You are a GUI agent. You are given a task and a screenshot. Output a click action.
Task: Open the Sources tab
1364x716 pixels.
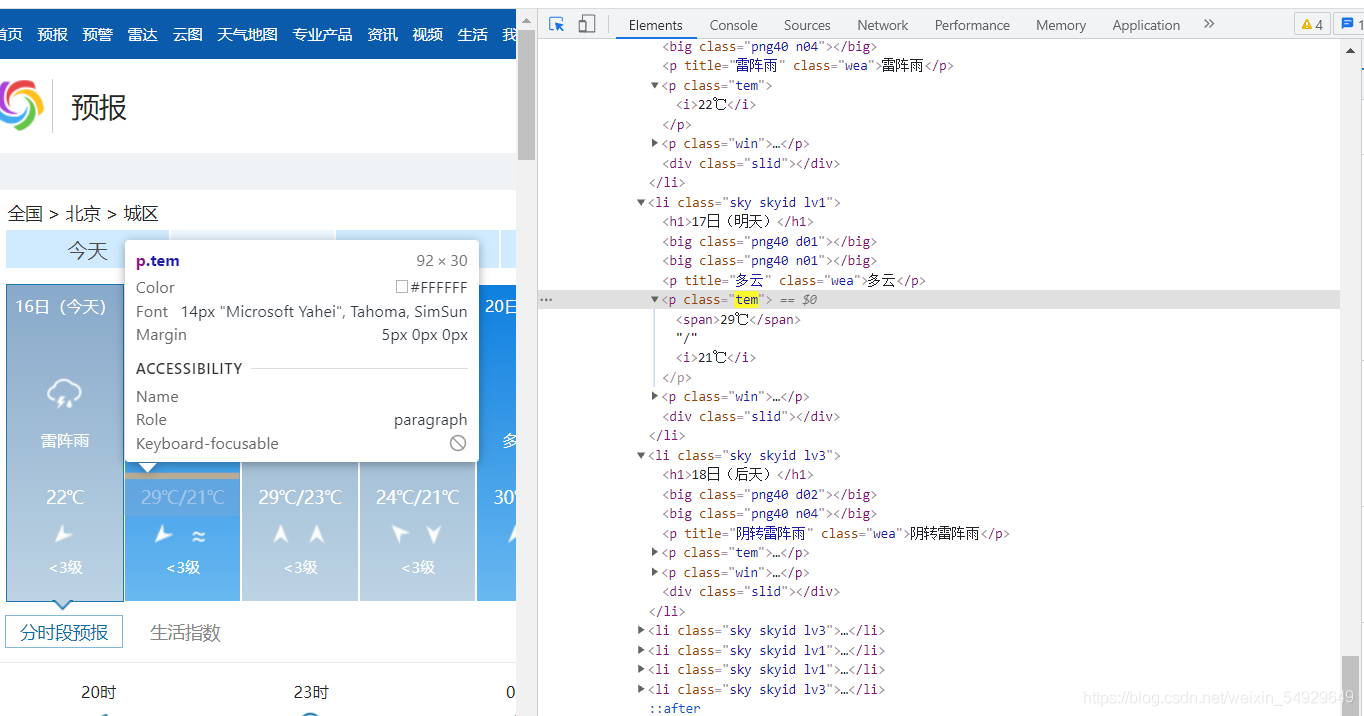807,25
